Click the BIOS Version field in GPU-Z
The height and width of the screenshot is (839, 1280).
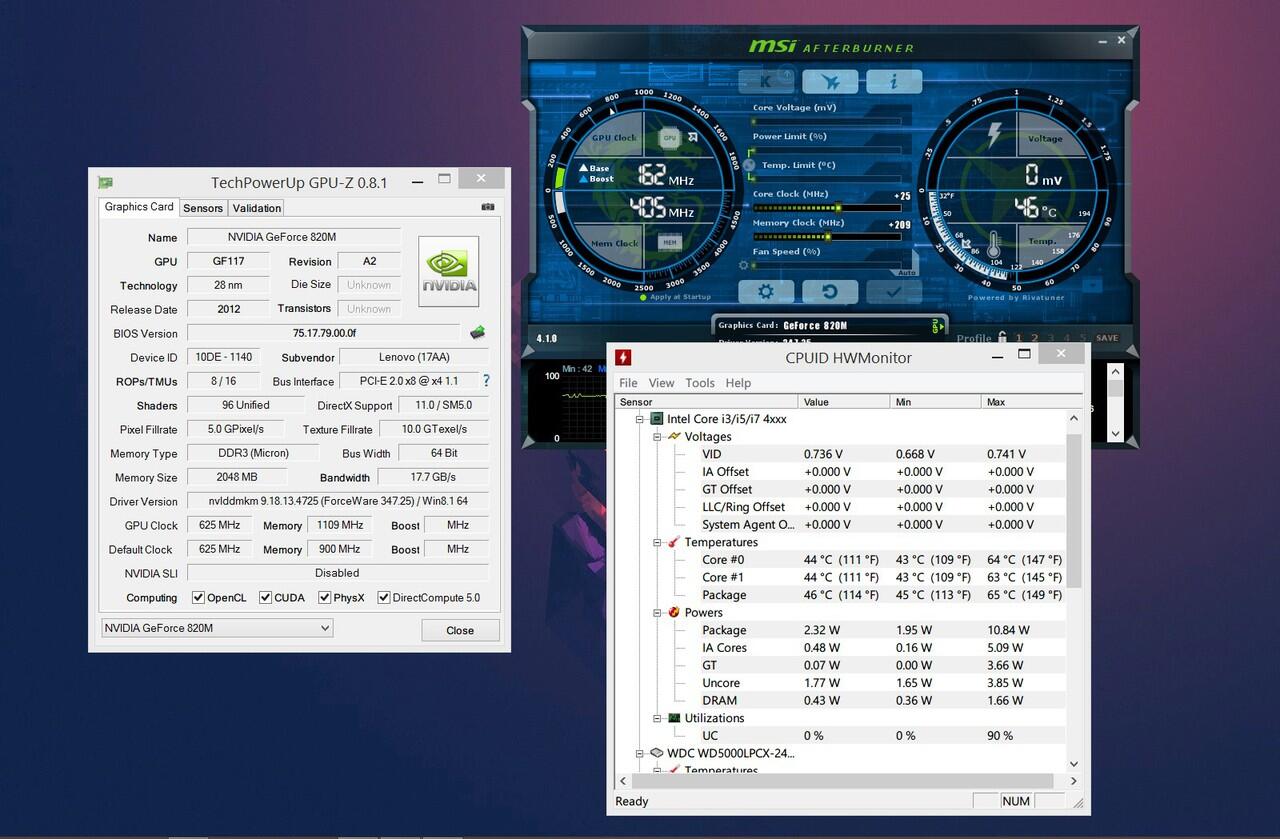[x=324, y=333]
